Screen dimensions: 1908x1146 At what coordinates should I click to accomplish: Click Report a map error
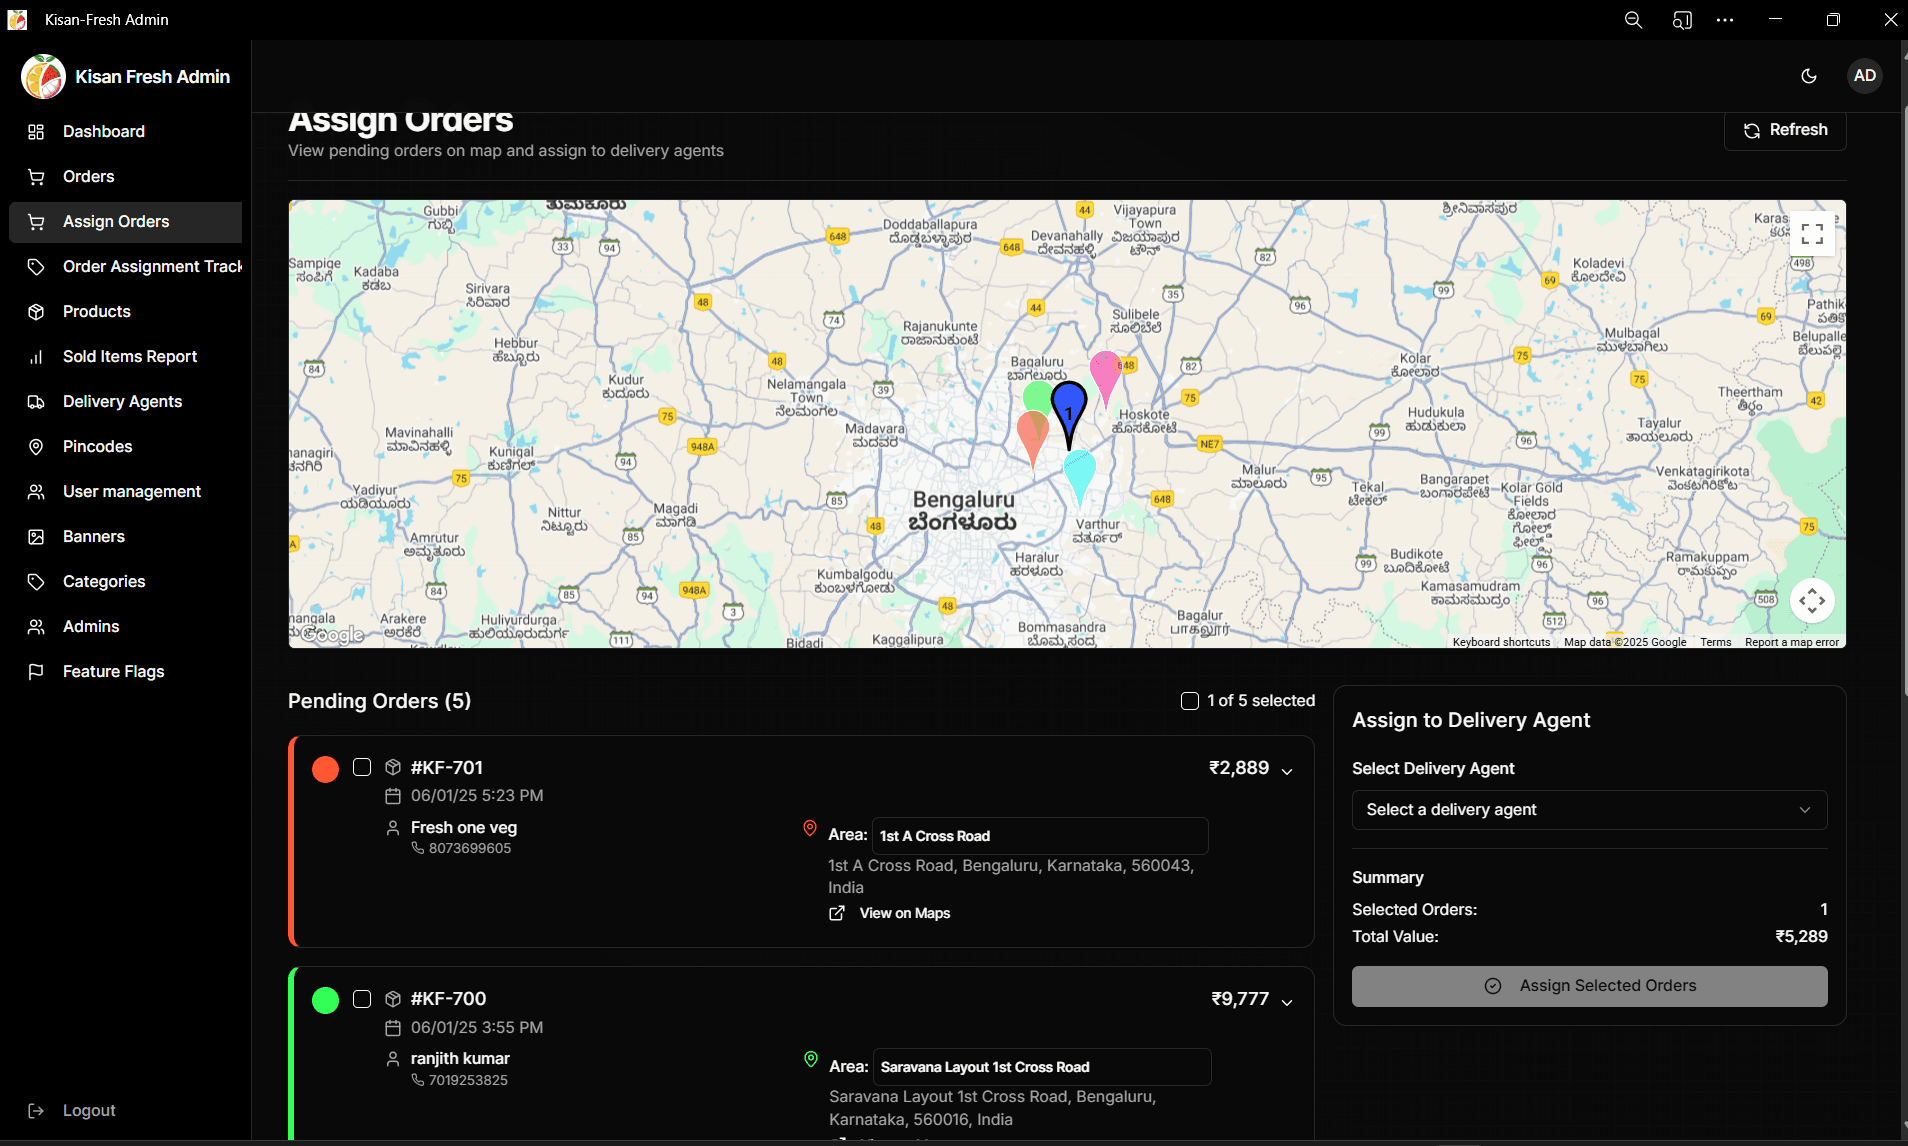(1792, 642)
